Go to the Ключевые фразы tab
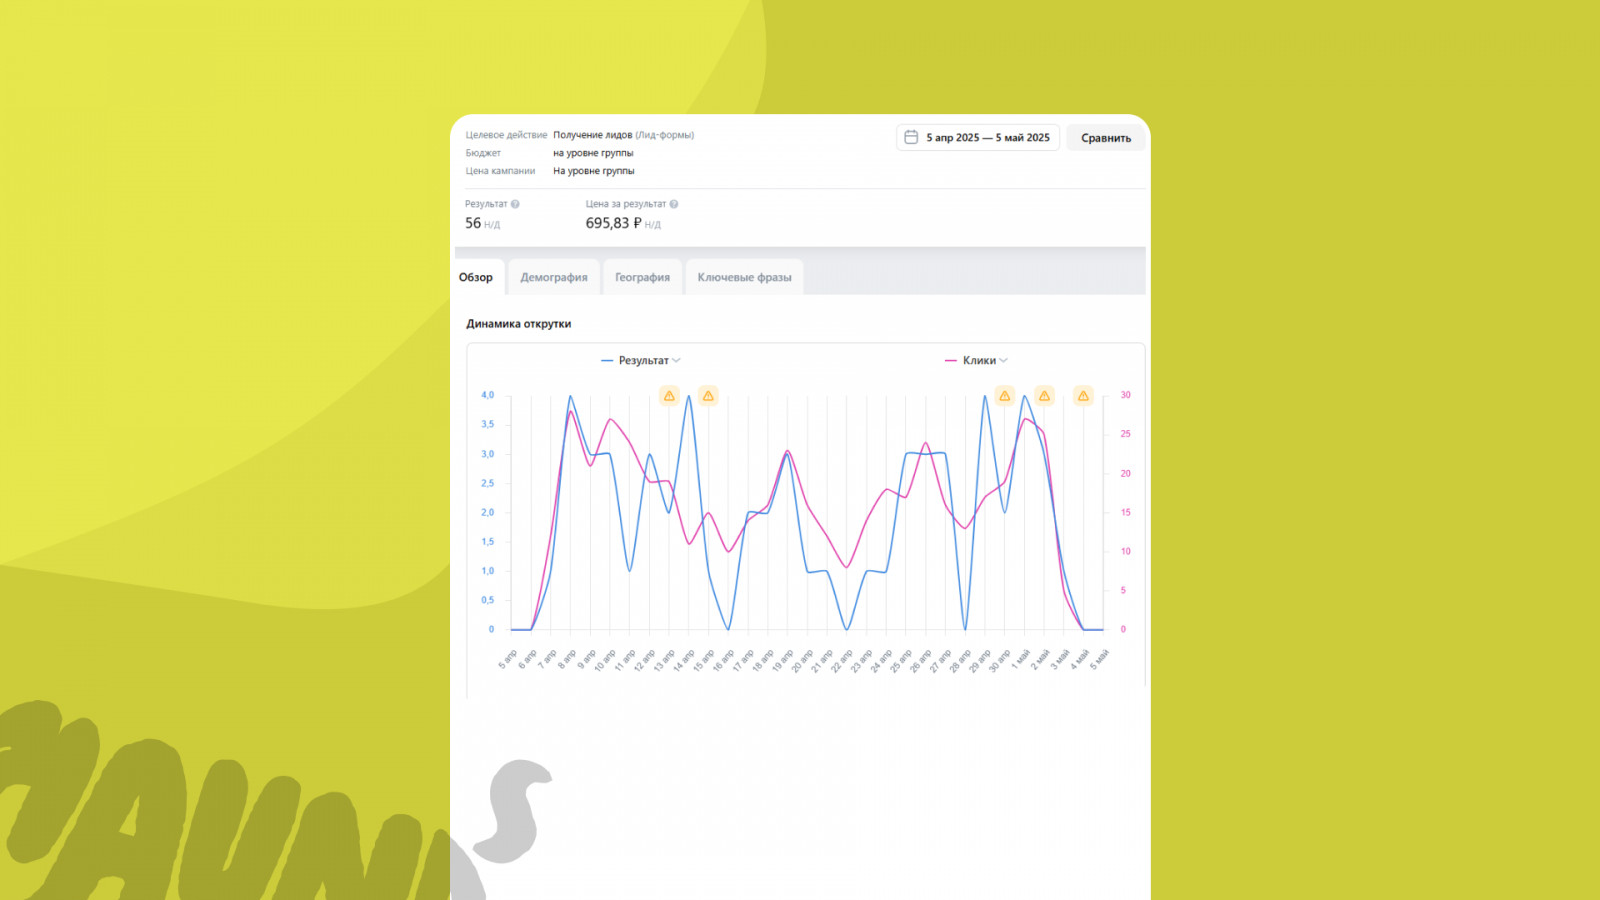 (744, 277)
